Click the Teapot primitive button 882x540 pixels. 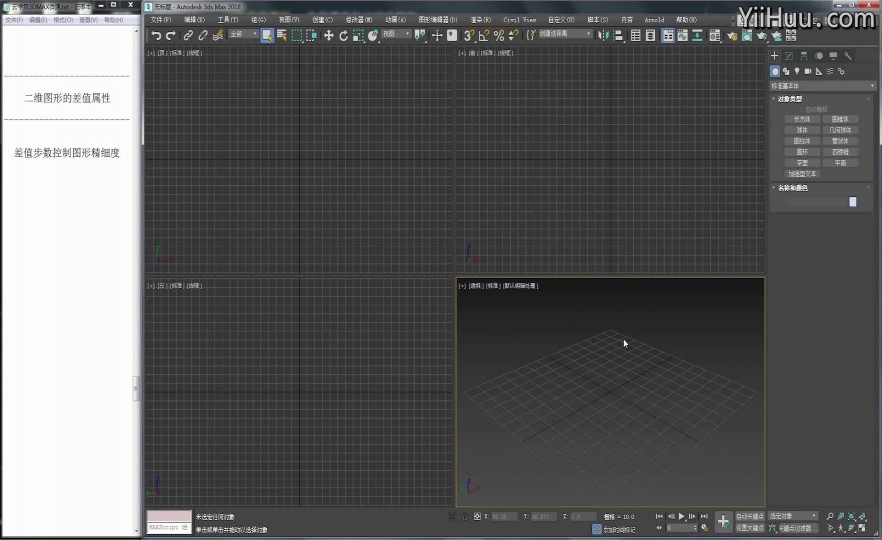coord(802,163)
